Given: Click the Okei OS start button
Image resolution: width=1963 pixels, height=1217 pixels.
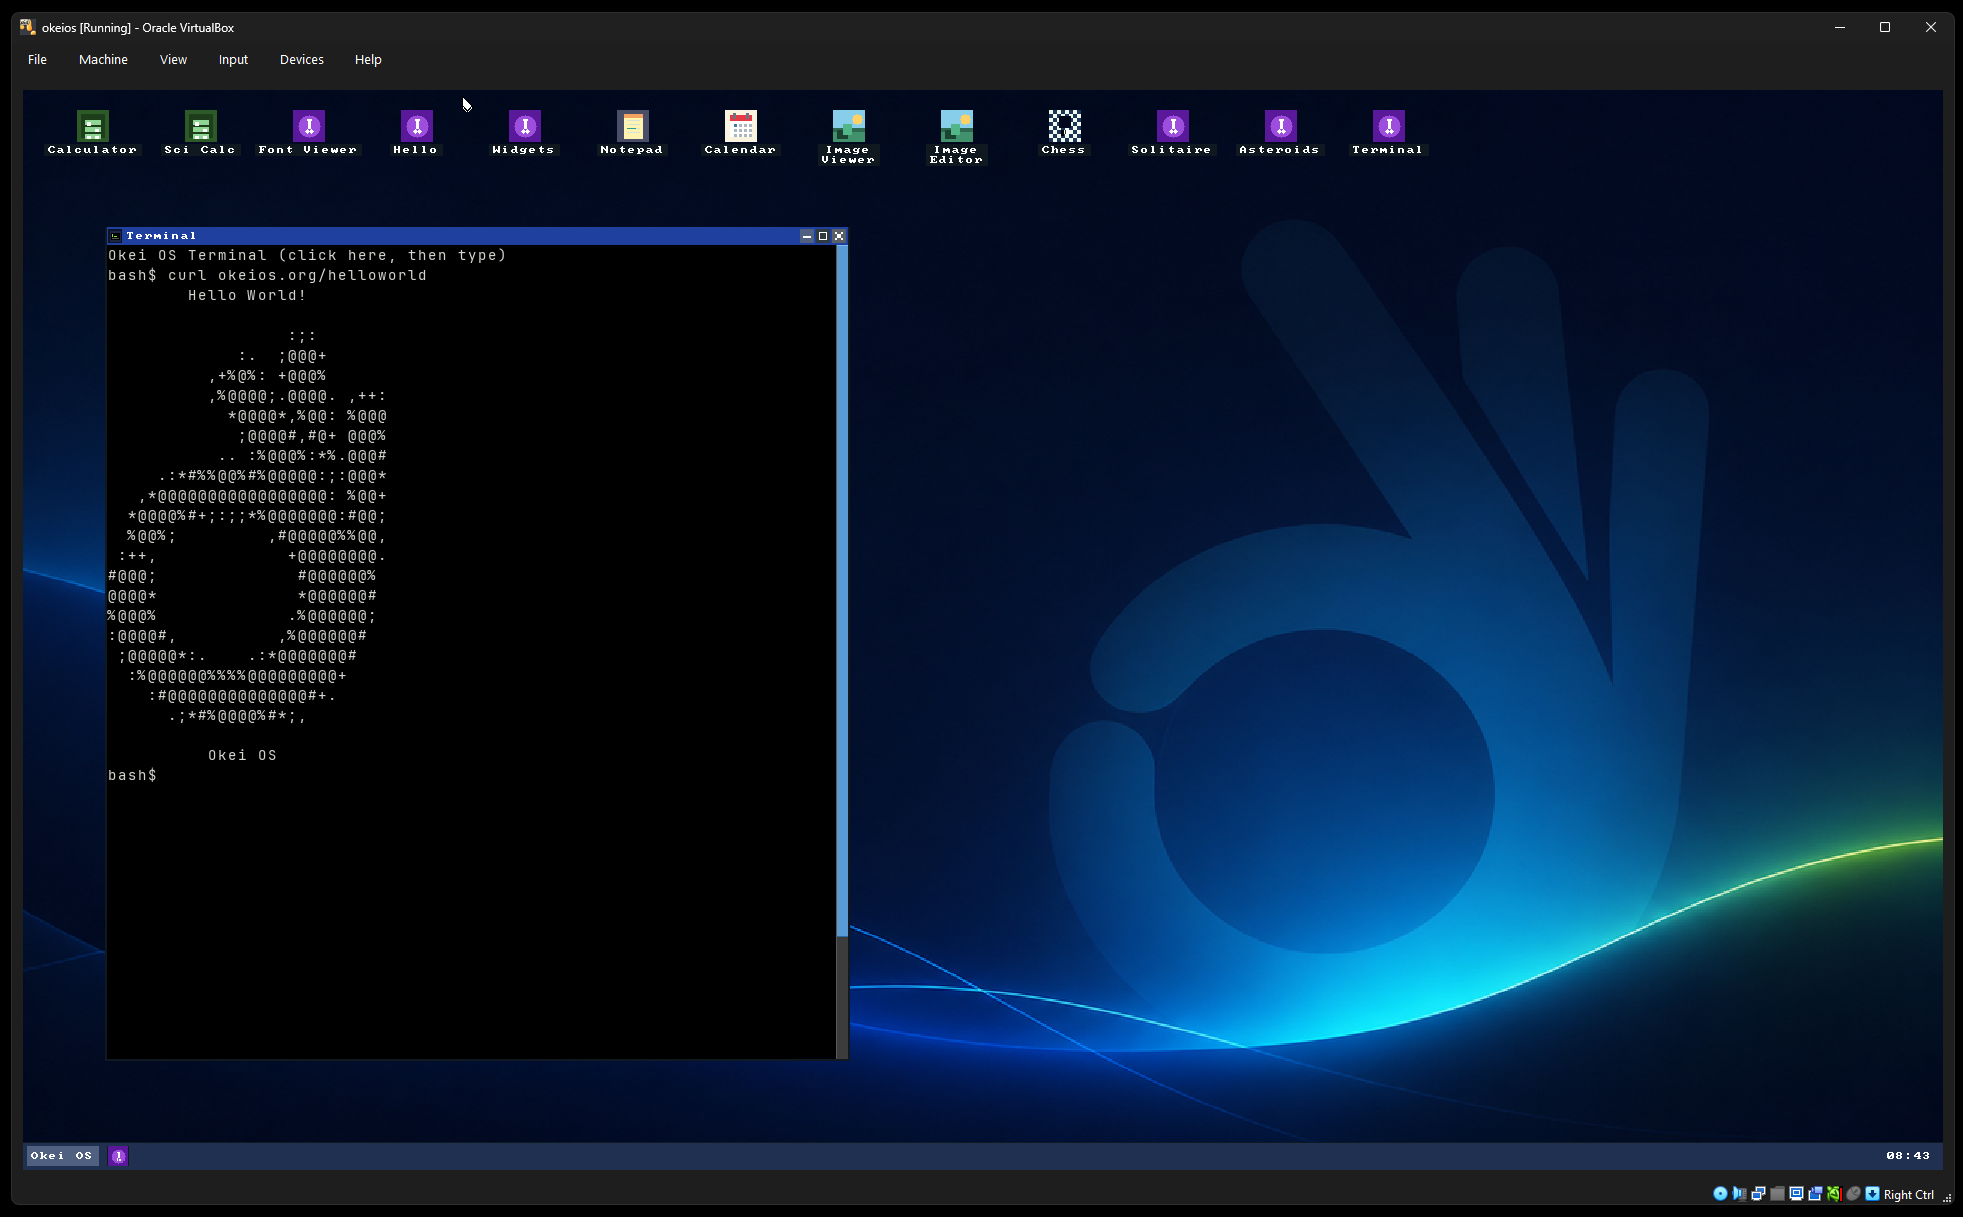Looking at the screenshot, I should point(62,1156).
